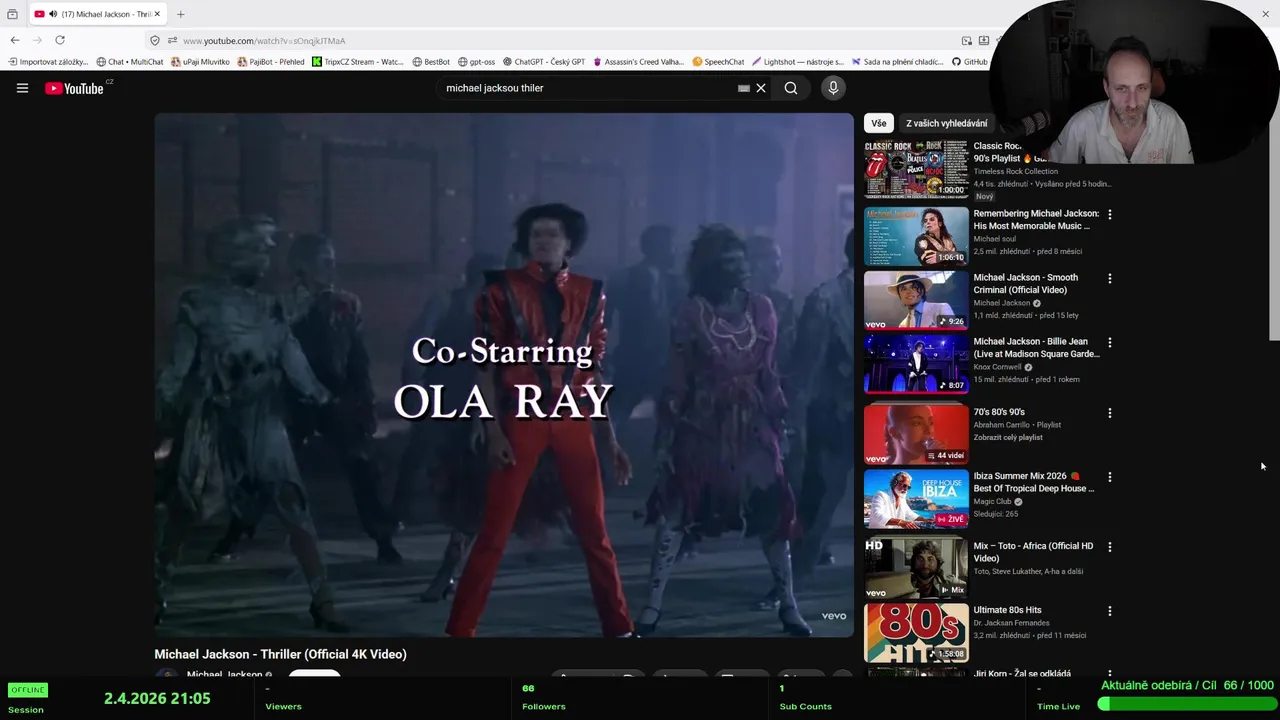The width and height of the screenshot is (1280, 720).
Task: Open the Assassin's Creed Valhalla bookmark
Action: [x=639, y=62]
